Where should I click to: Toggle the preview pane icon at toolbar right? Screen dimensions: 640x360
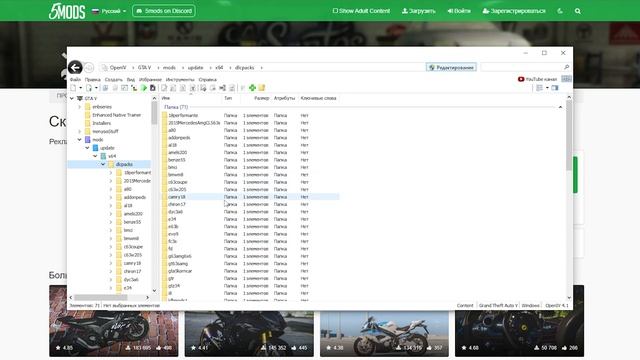555,88
